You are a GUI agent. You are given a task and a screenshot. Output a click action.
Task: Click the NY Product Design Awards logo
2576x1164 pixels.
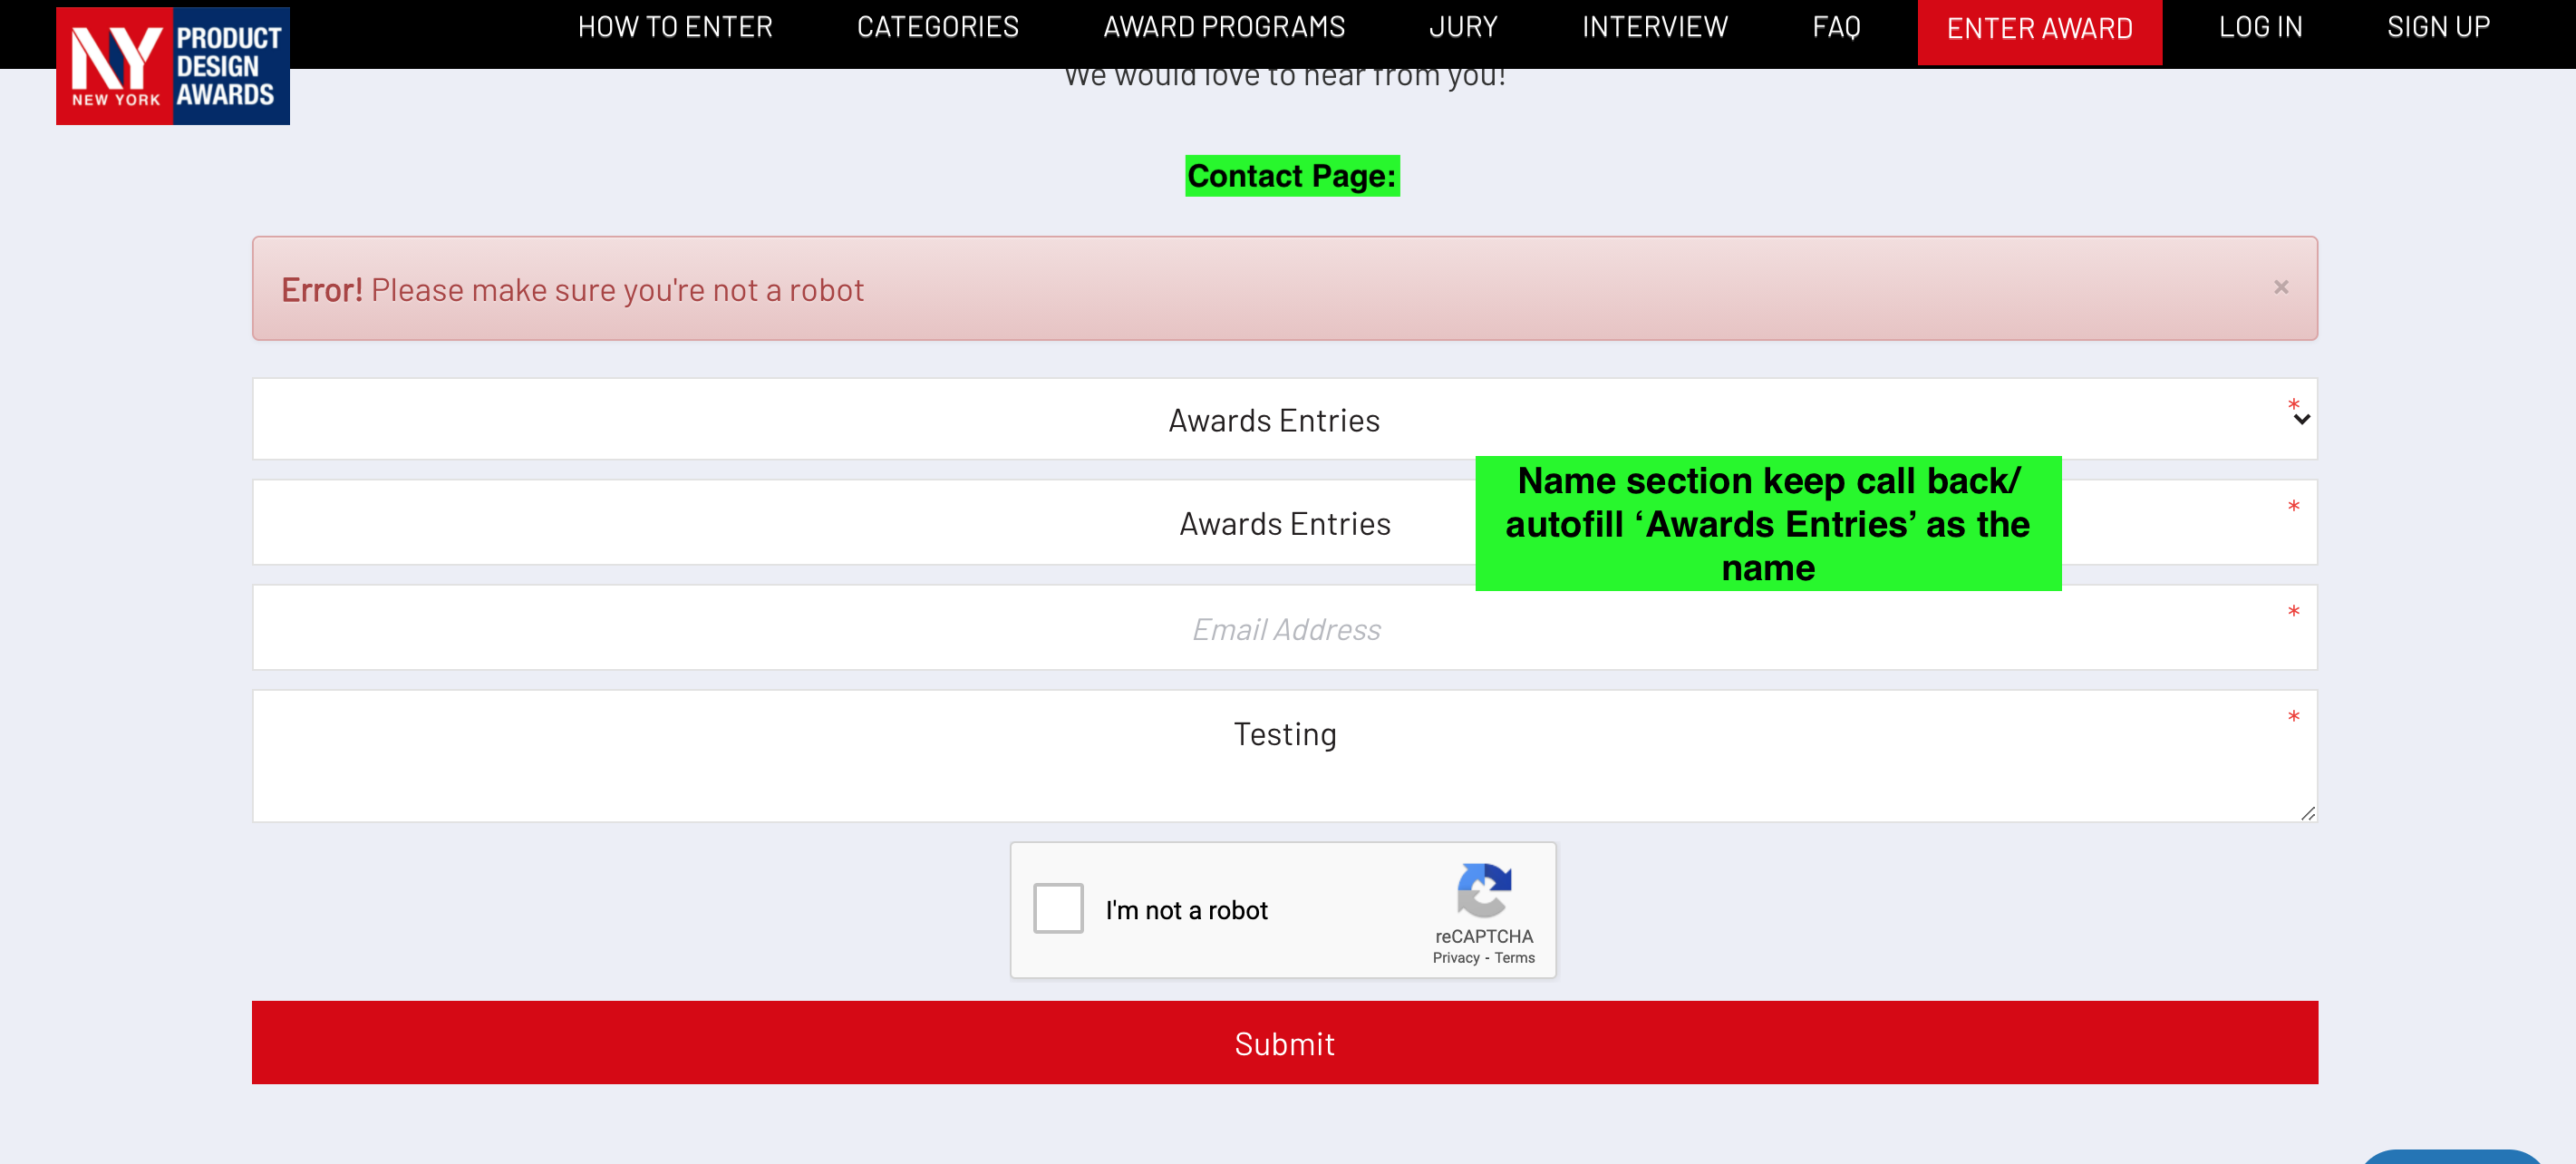(x=172, y=66)
